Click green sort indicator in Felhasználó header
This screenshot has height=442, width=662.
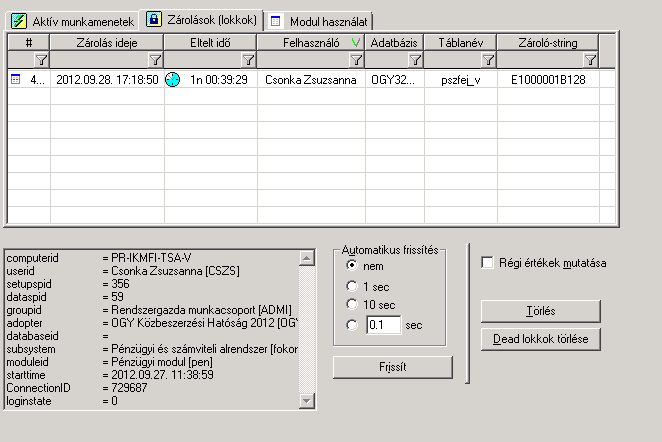tap(356, 42)
